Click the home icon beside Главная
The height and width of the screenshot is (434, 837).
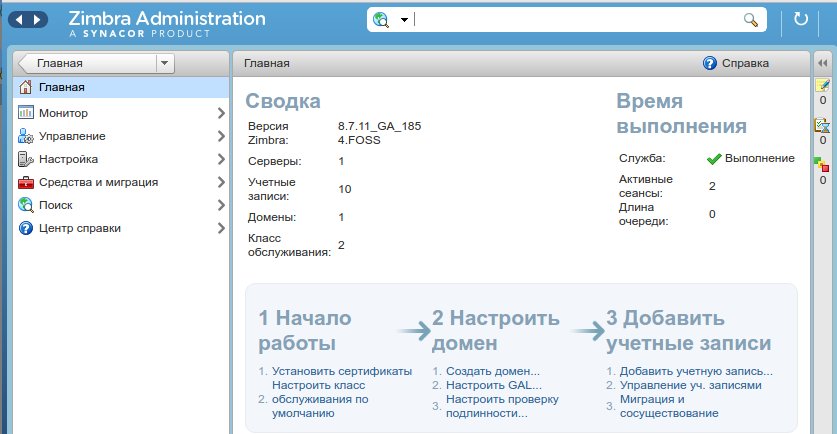(x=25, y=86)
